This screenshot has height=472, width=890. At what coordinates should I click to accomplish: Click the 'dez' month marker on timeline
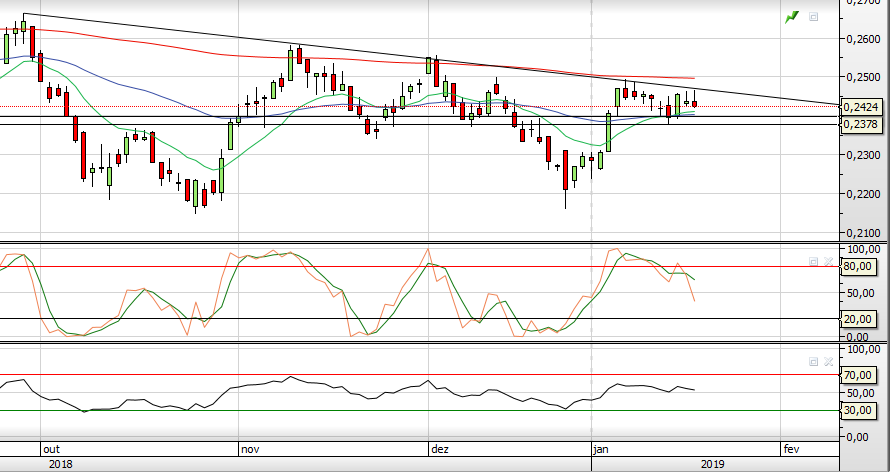[x=438, y=450]
